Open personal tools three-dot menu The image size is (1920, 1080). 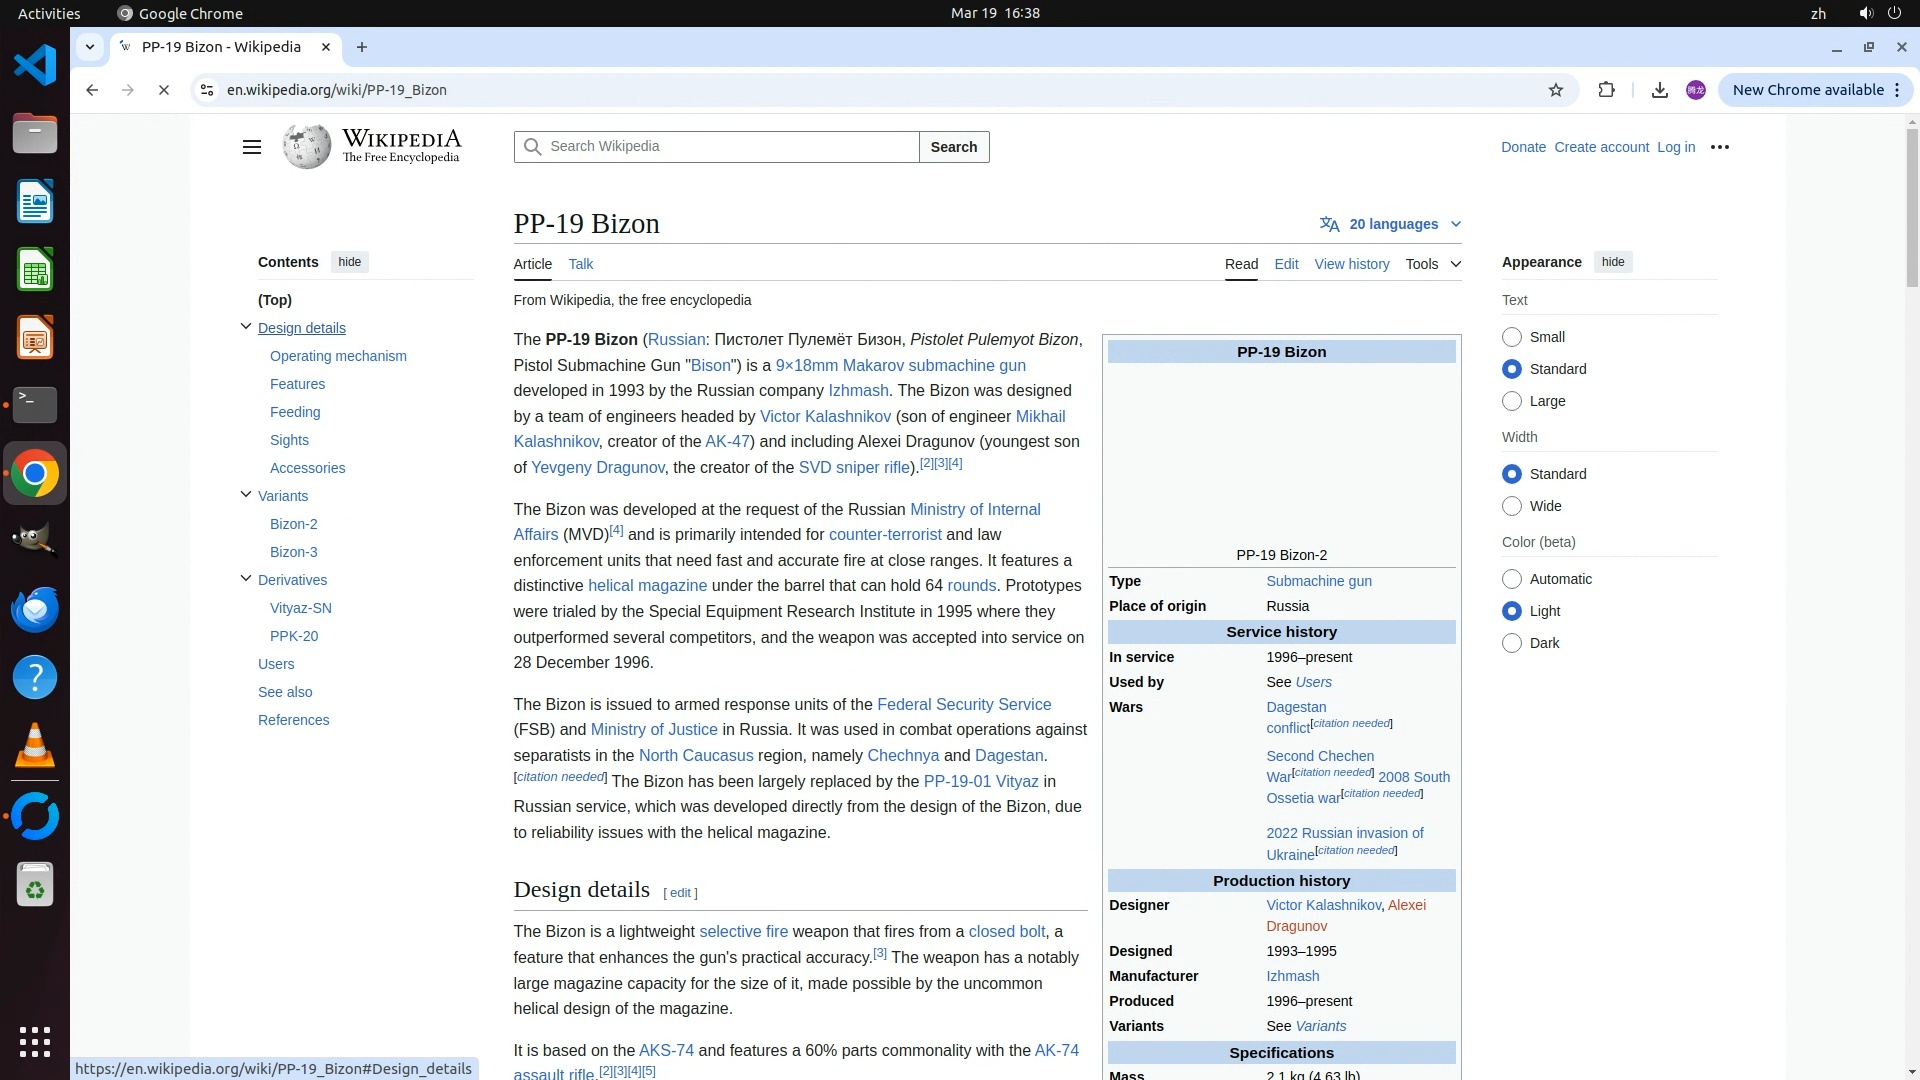pos(1719,147)
